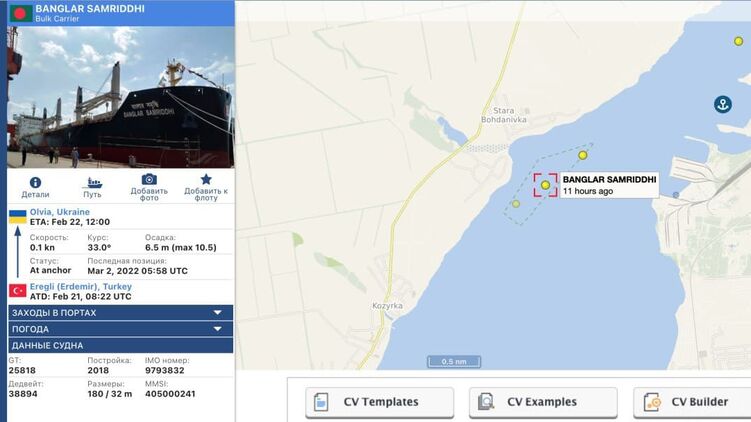Screen dimensions: 751x422
Task: Expand the ЗАХОДЫ В ПОРТАХ section
Action: pyautogui.click(x=121, y=313)
